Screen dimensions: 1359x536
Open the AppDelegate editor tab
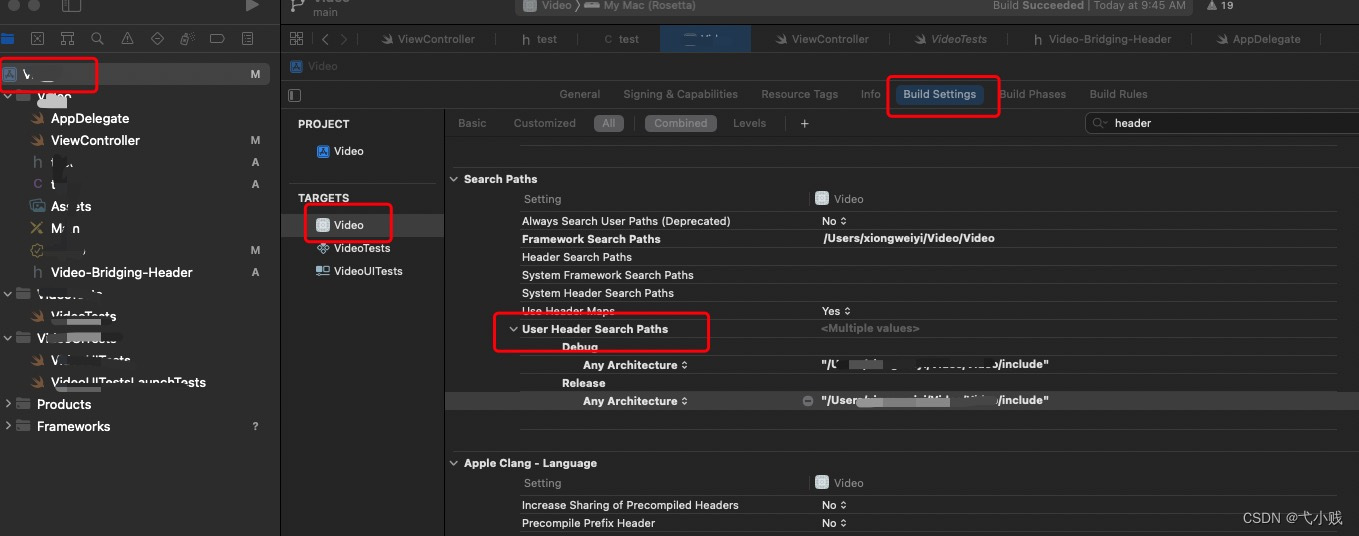tap(1259, 39)
